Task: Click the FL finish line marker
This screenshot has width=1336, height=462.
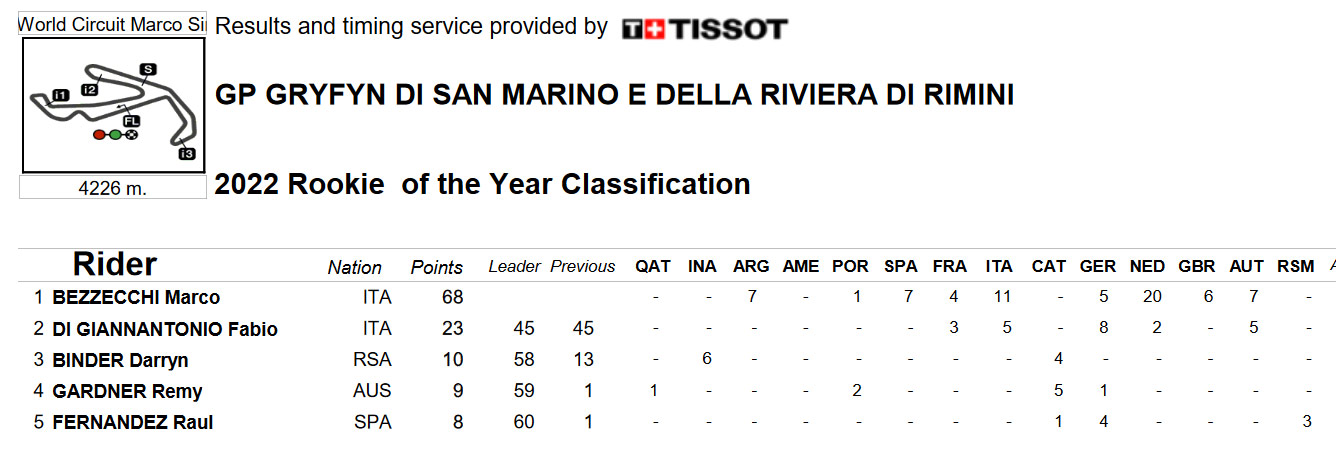Action: click(x=131, y=121)
